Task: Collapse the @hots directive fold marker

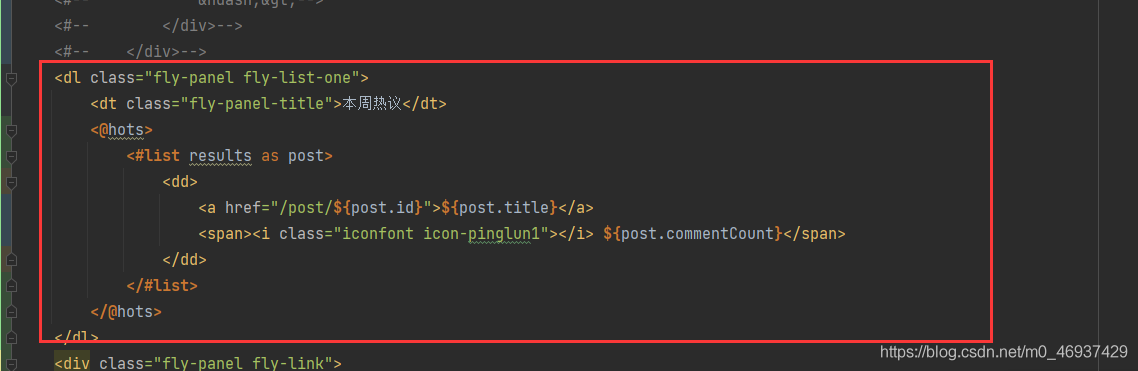Action: pyautogui.click(x=11, y=131)
